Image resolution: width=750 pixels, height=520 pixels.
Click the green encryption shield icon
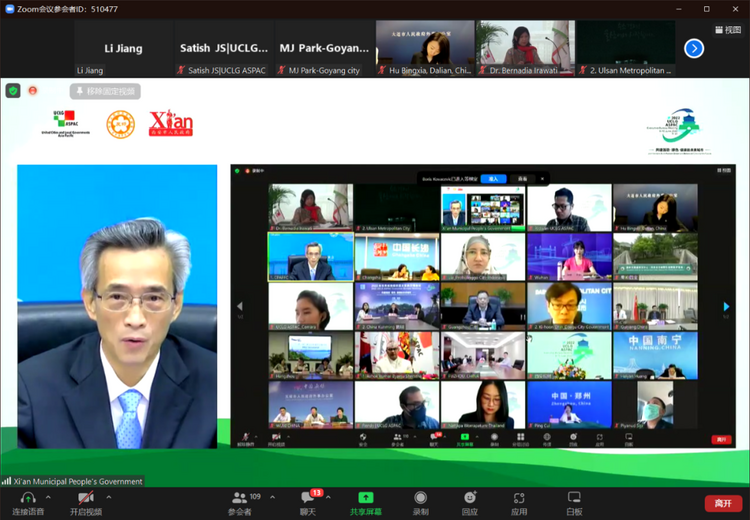tap(13, 90)
